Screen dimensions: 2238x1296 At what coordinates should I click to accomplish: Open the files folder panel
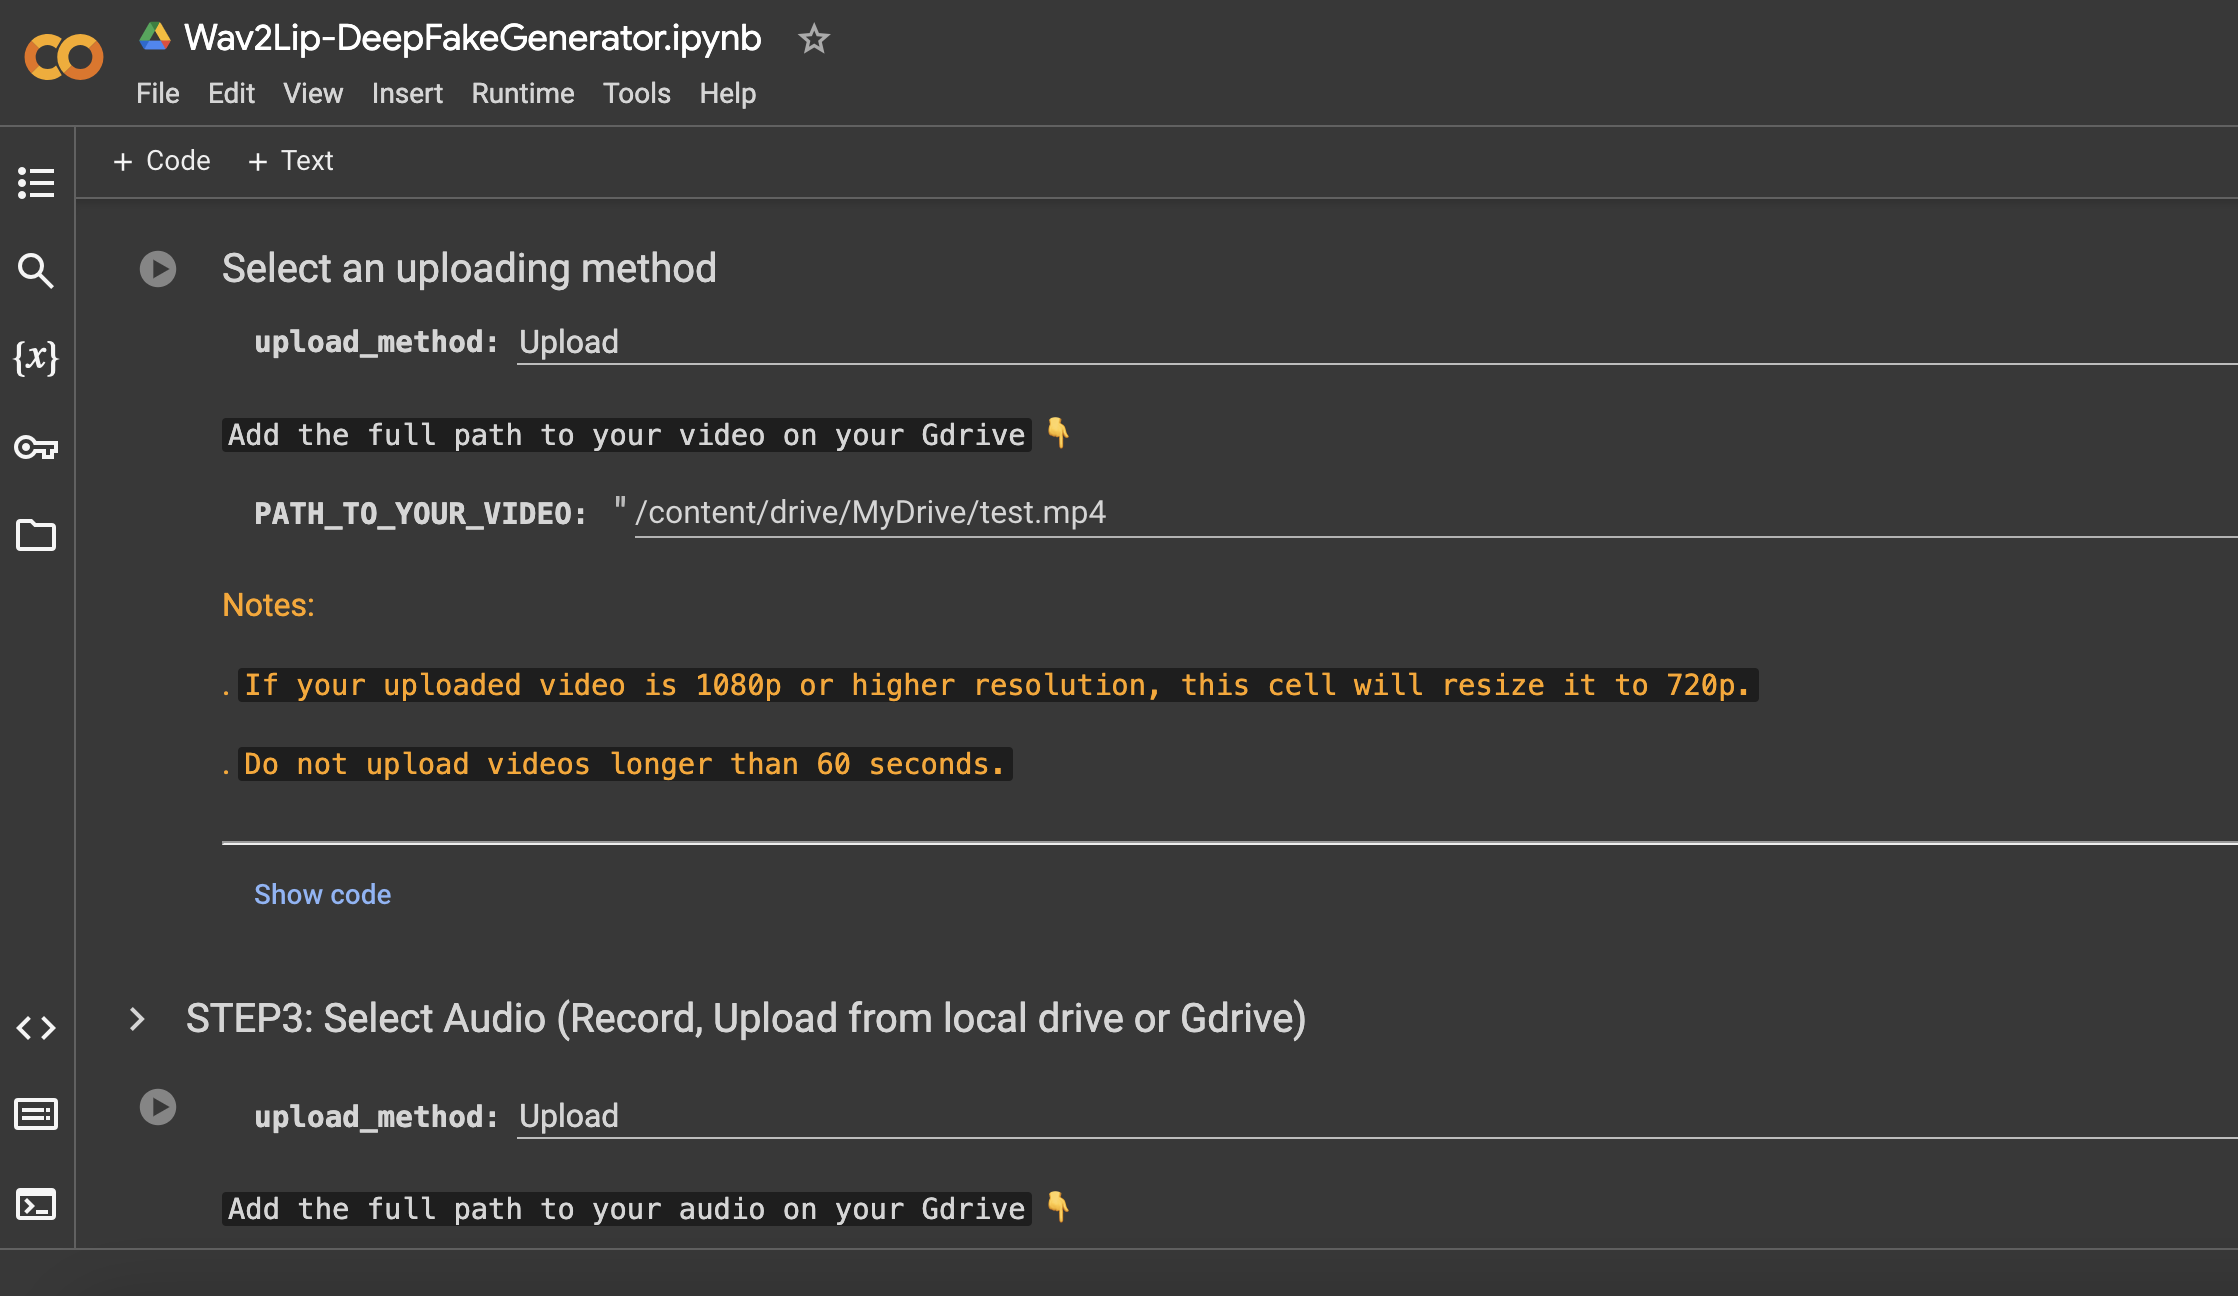pyautogui.click(x=36, y=535)
